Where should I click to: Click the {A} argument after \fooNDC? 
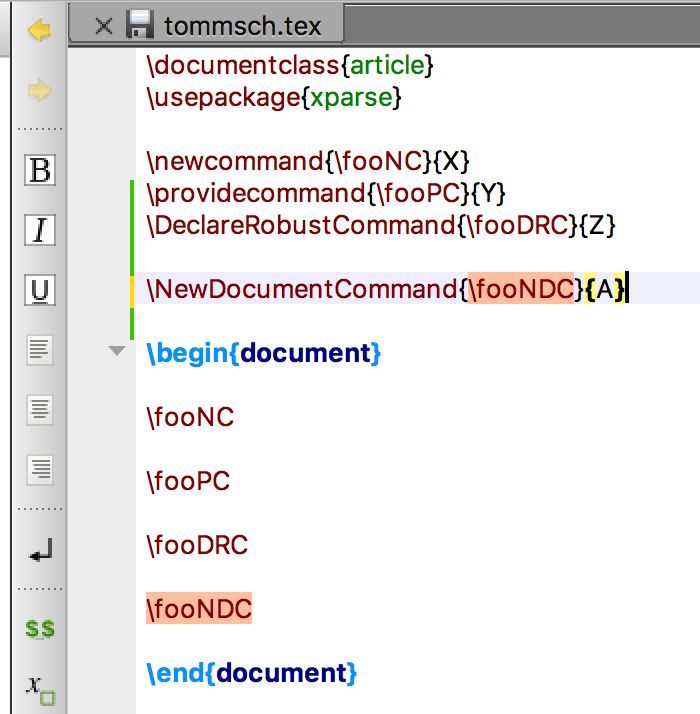pyautogui.click(x=604, y=289)
